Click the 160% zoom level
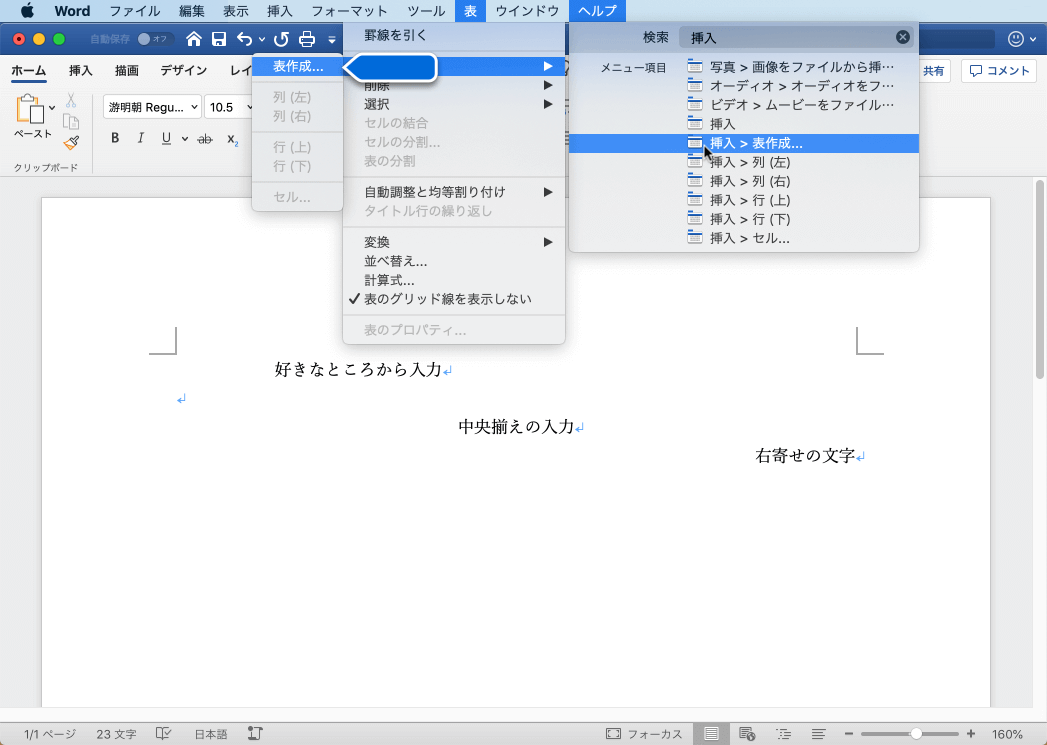This screenshot has height=745, width=1047. pyautogui.click(x=1007, y=734)
